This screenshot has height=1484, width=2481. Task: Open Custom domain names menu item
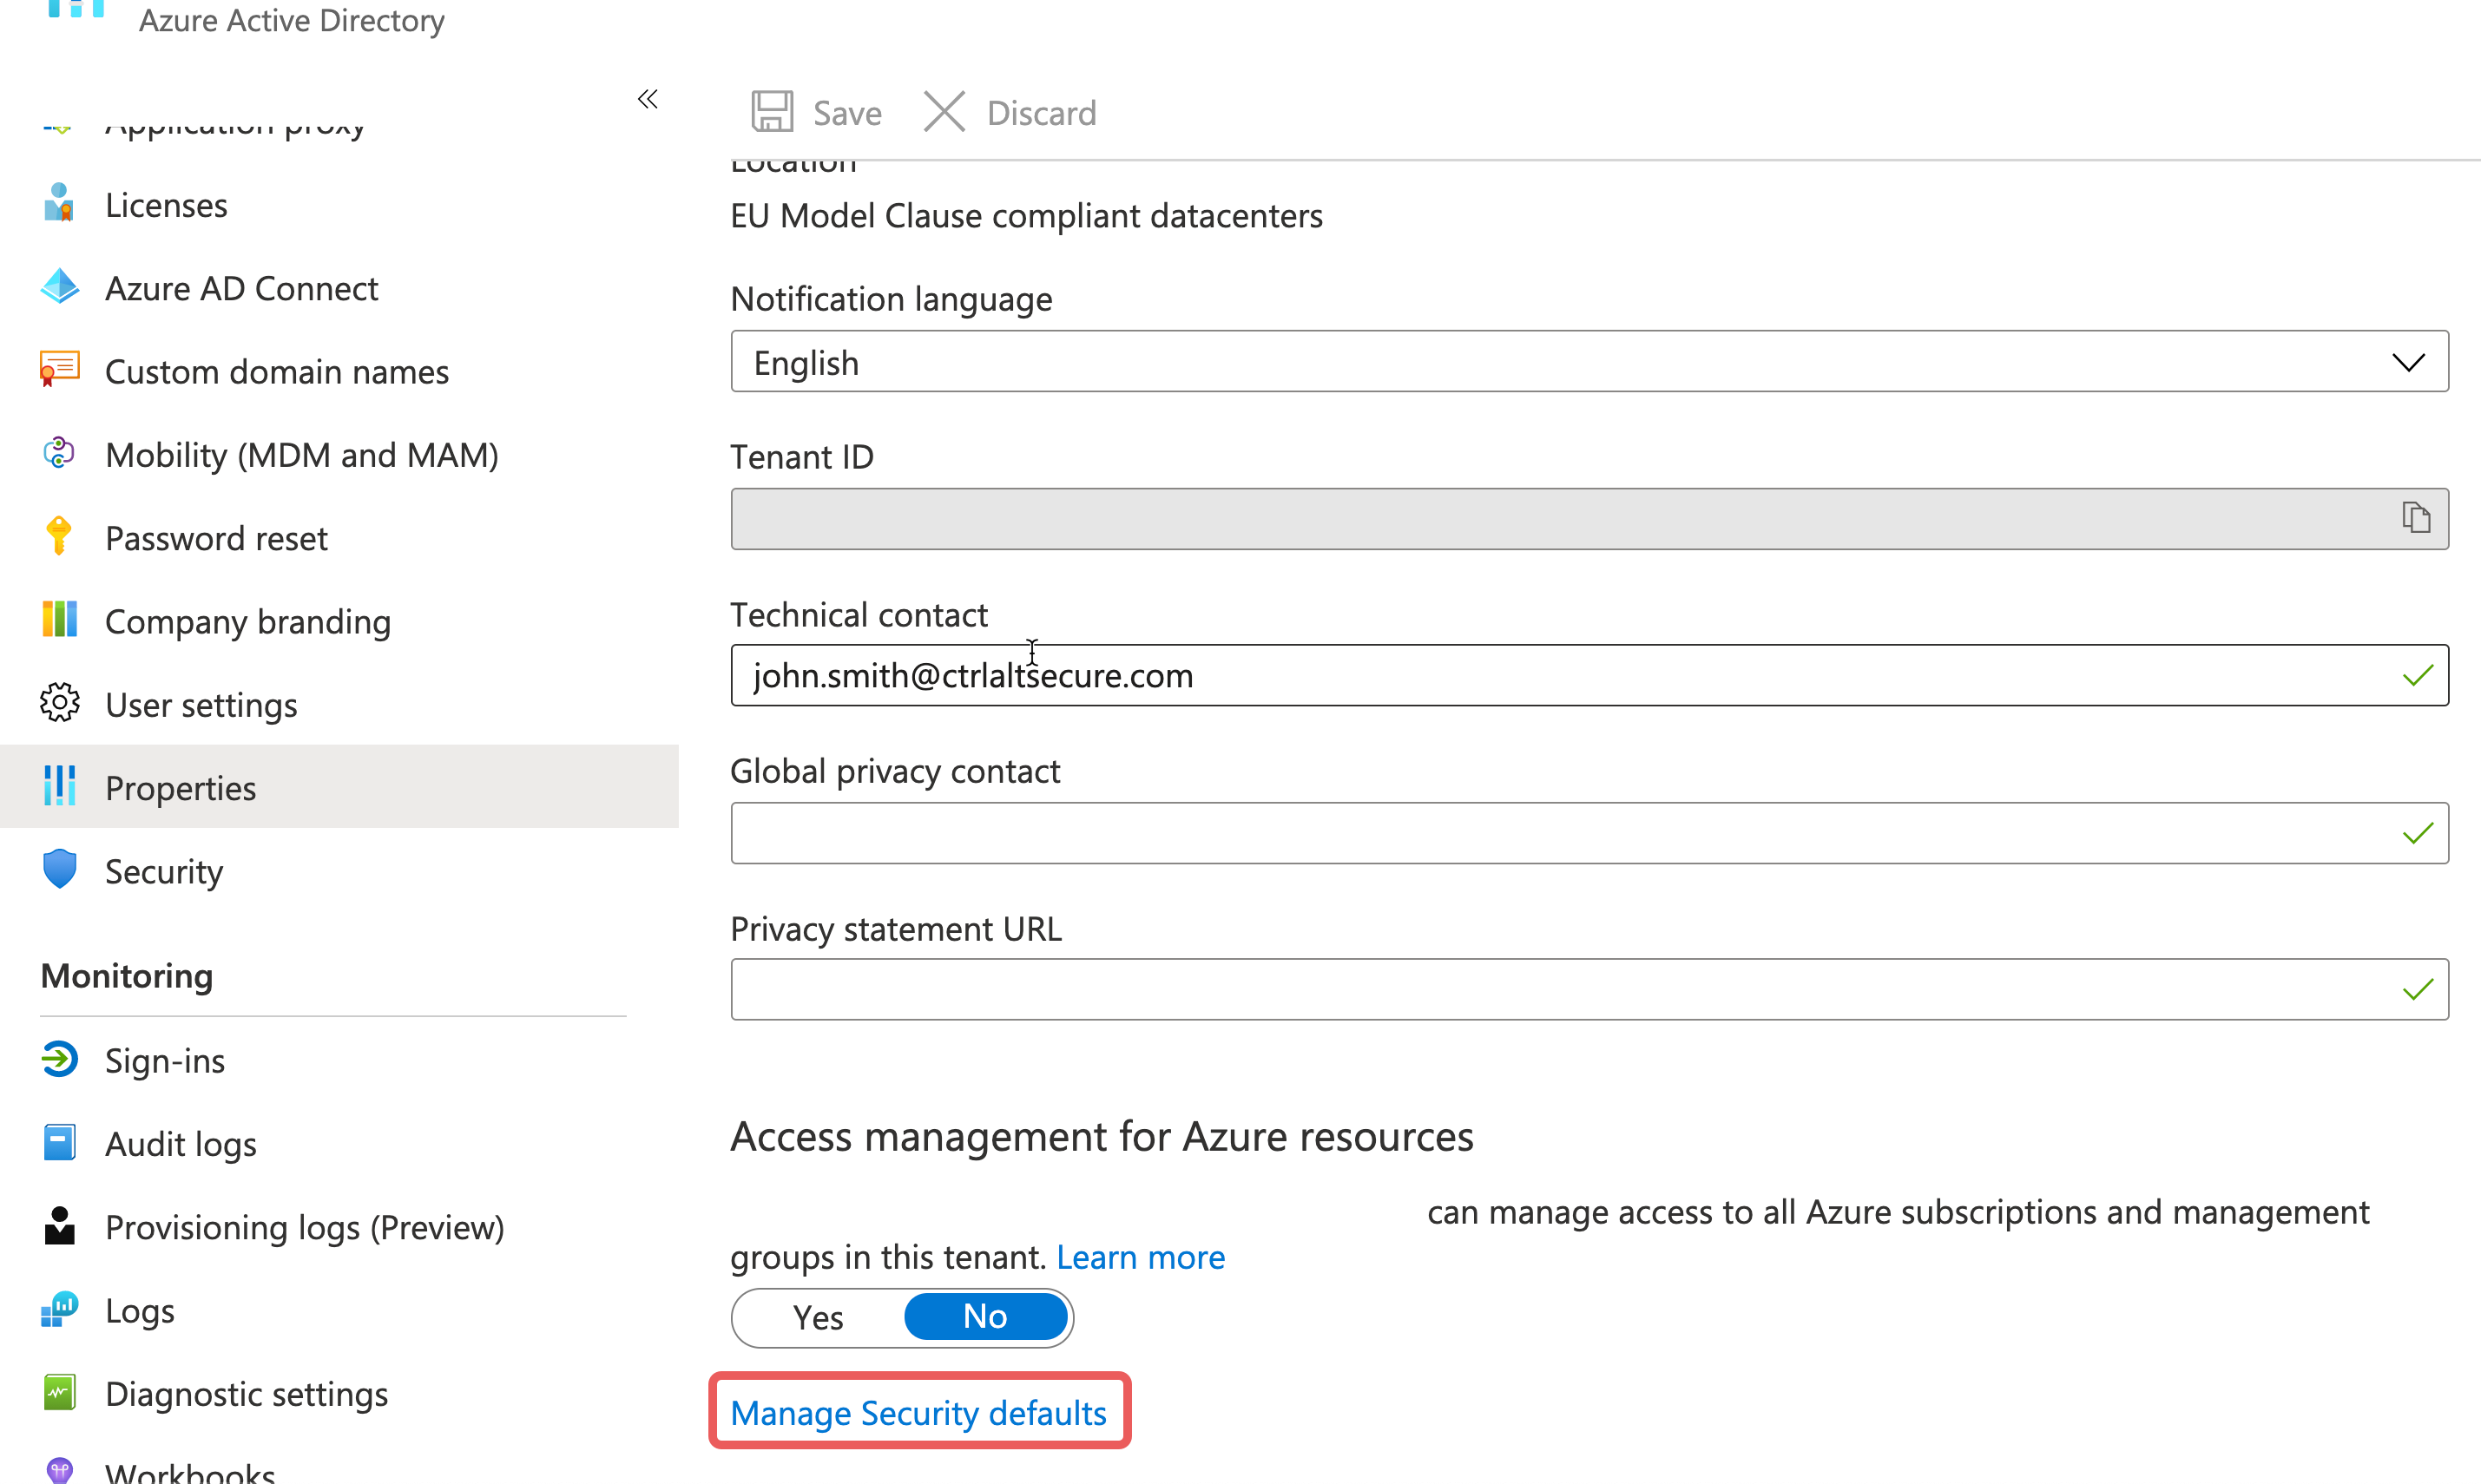[276, 372]
